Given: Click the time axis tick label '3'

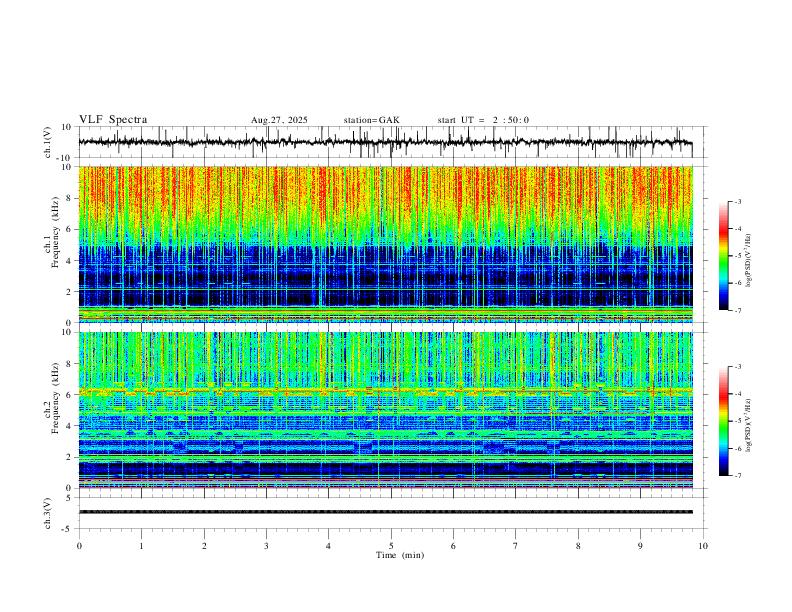Looking at the screenshot, I should tap(266, 546).
